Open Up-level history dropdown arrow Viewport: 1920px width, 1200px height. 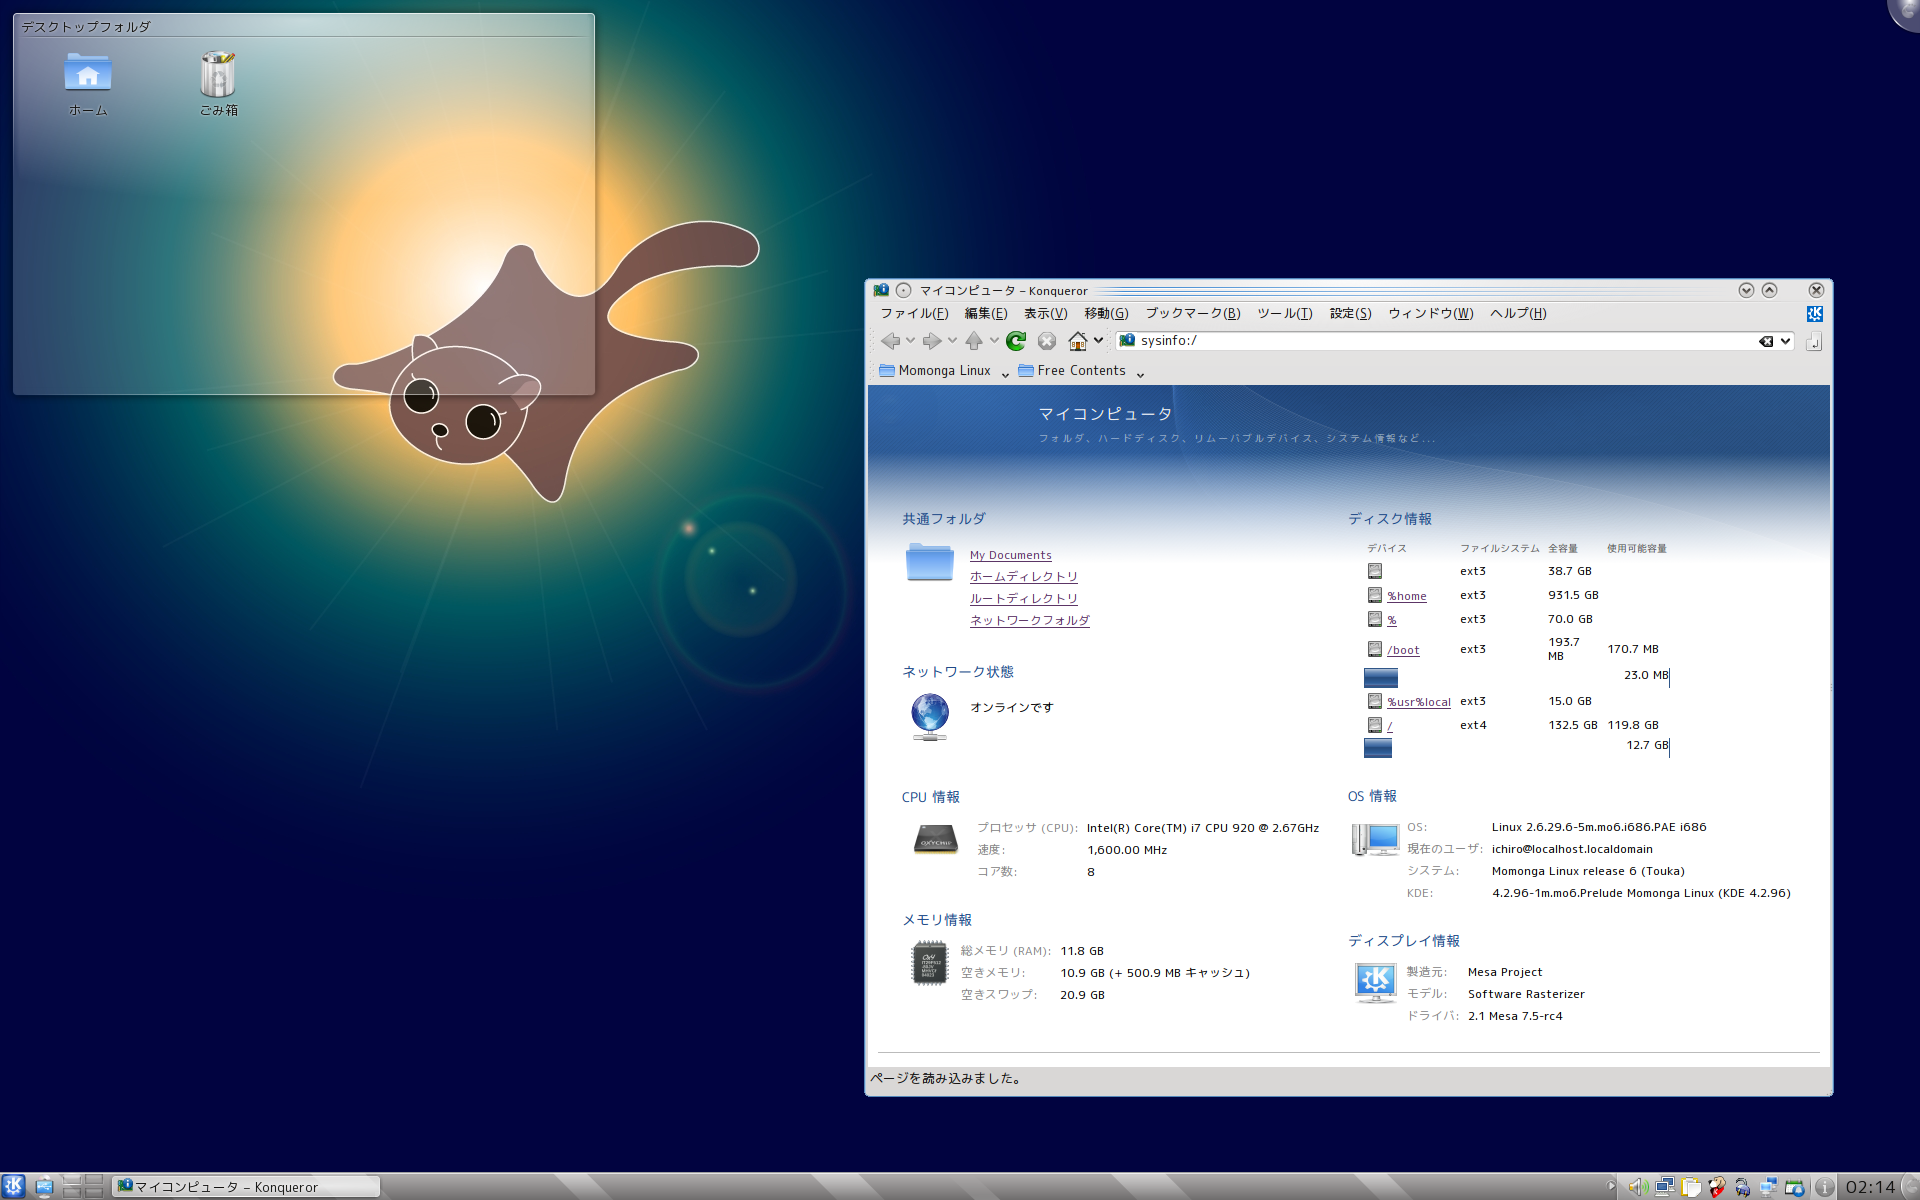pyautogui.click(x=994, y=341)
